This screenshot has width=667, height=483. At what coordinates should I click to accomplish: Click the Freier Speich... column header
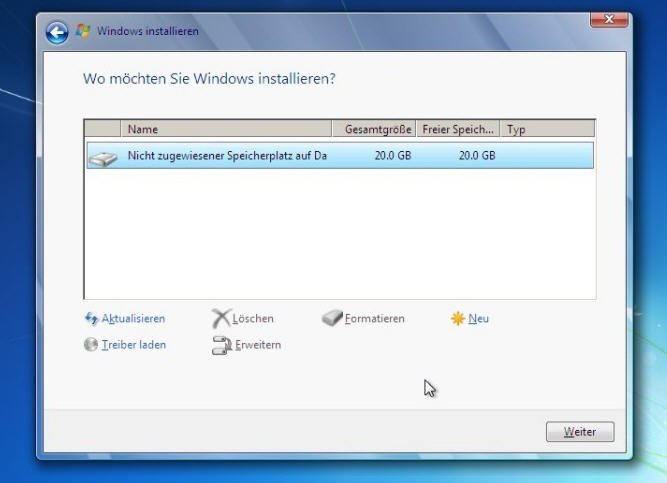(x=458, y=129)
